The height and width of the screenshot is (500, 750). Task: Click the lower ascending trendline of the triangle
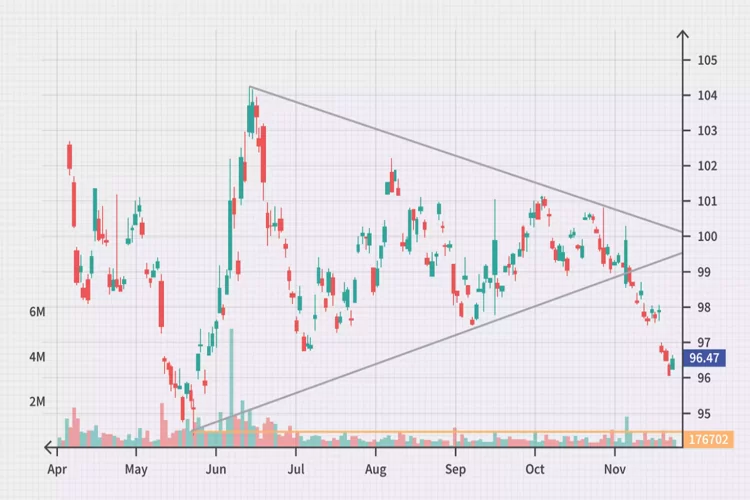(438, 342)
